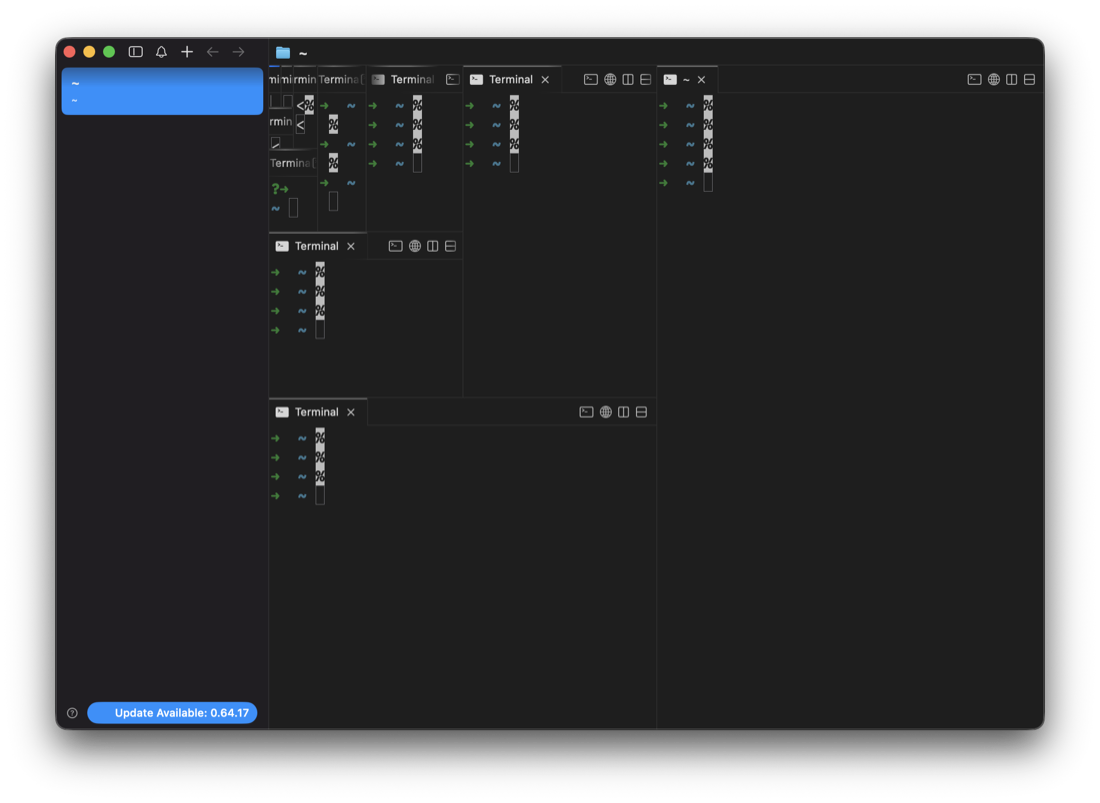Go back with the left arrow
Image resolution: width=1100 pixels, height=803 pixels.
(213, 52)
